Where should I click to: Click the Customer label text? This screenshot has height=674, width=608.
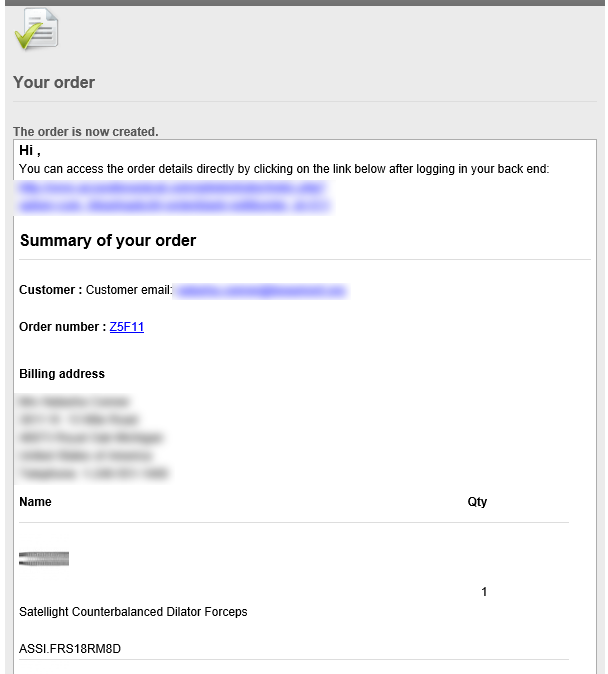(50, 290)
